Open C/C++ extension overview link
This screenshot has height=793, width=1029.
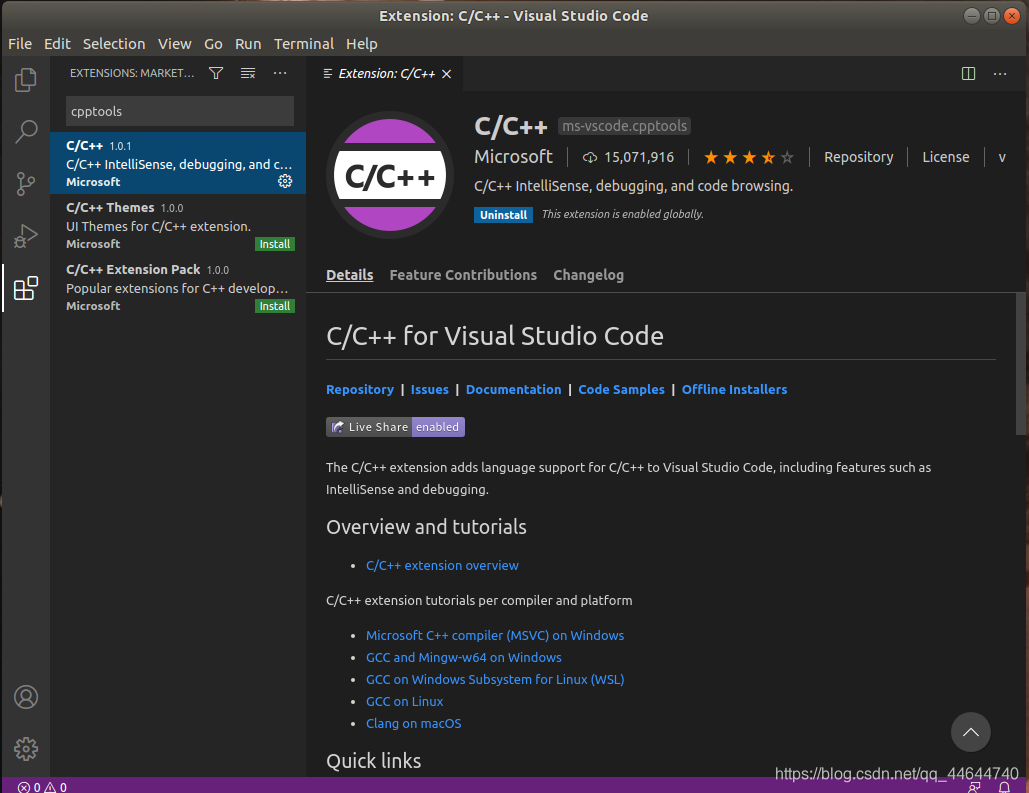coord(442,565)
